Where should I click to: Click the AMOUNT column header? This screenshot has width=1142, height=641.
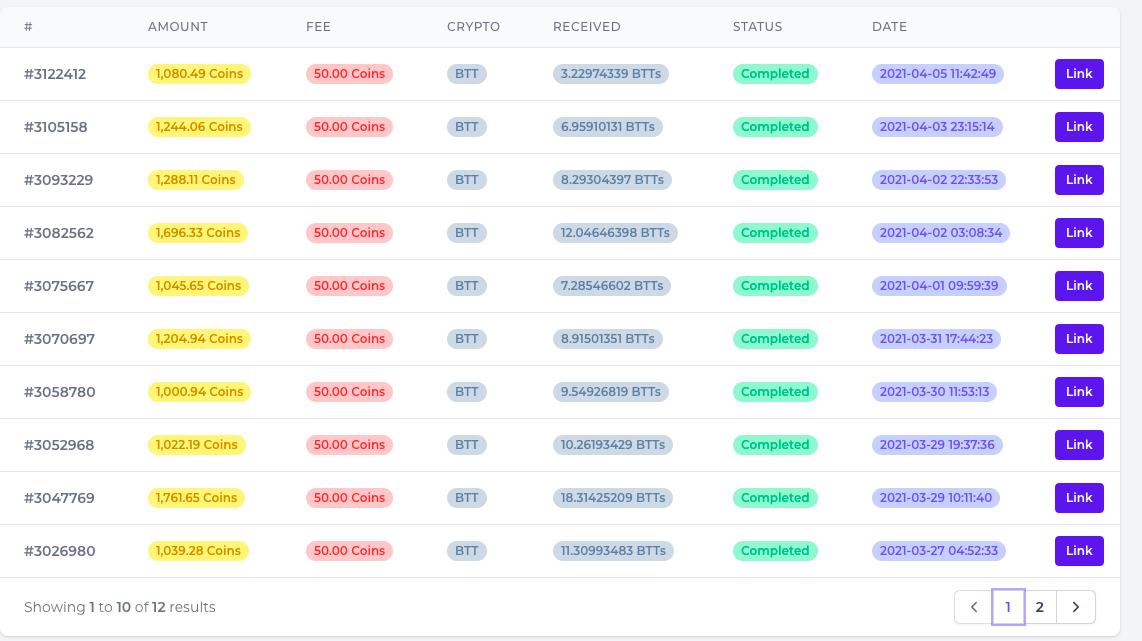(177, 27)
